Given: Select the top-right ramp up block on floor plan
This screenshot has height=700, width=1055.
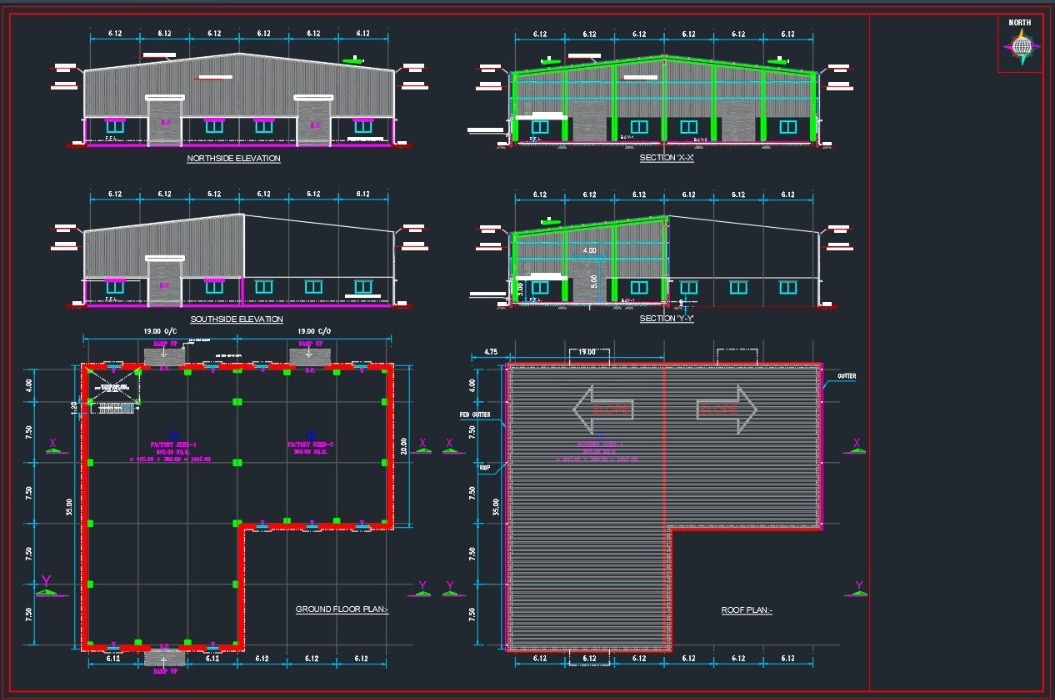Looking at the screenshot, I should [x=309, y=355].
